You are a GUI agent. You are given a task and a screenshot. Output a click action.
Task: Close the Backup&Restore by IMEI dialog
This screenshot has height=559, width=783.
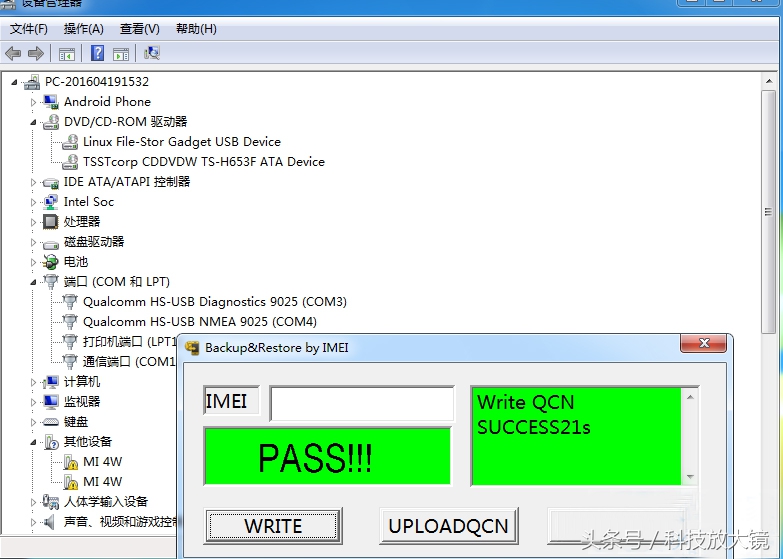[704, 343]
